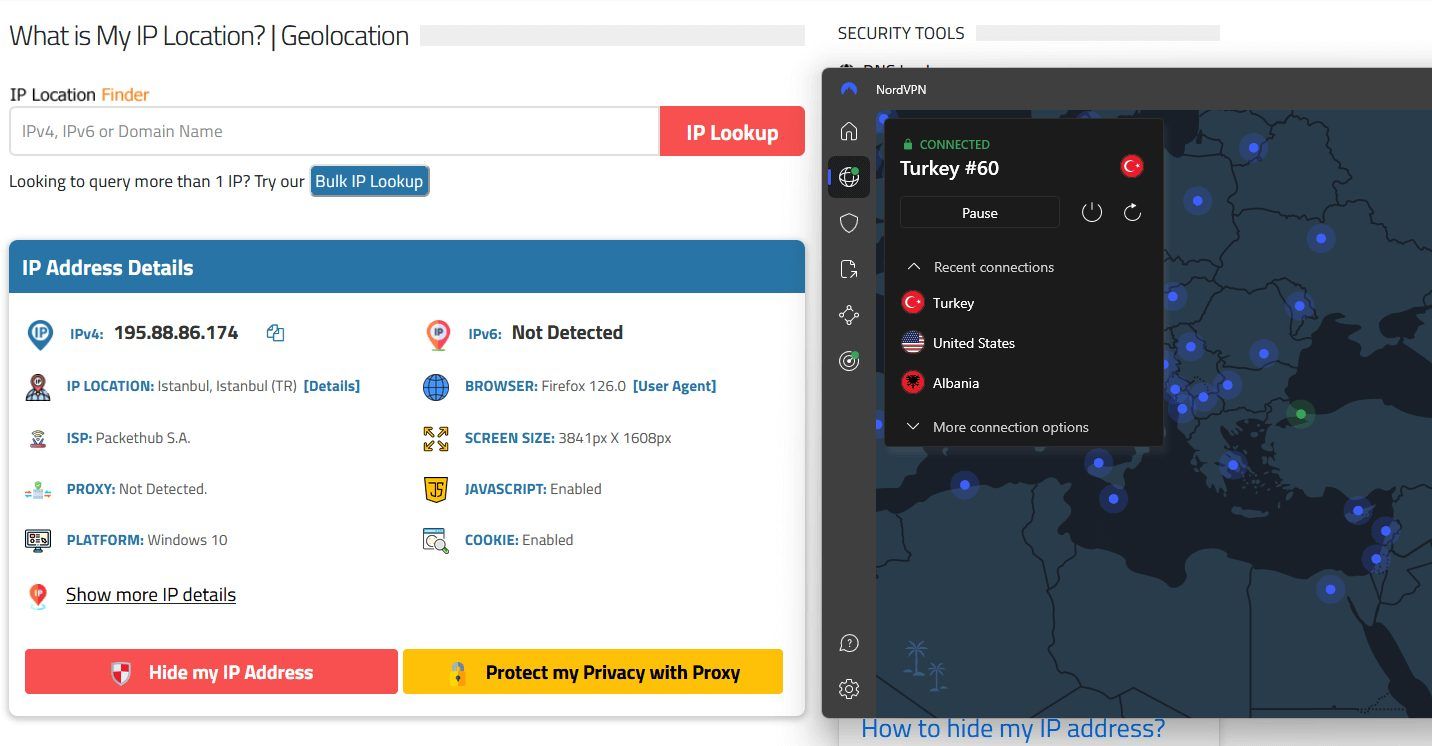Open Bulk IP Lookup
Viewport: 1432px width, 746px height.
[x=369, y=181]
